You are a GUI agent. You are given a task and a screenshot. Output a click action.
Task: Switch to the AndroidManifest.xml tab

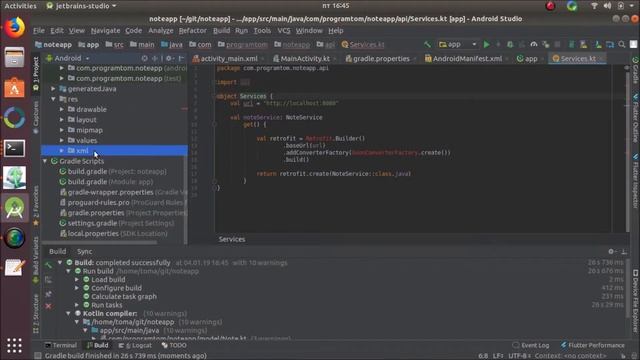(x=465, y=59)
